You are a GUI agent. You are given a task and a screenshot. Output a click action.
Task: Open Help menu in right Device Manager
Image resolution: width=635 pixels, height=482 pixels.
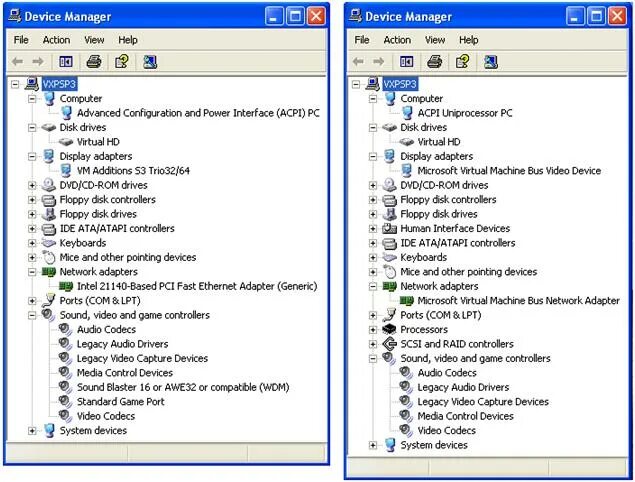click(x=468, y=40)
